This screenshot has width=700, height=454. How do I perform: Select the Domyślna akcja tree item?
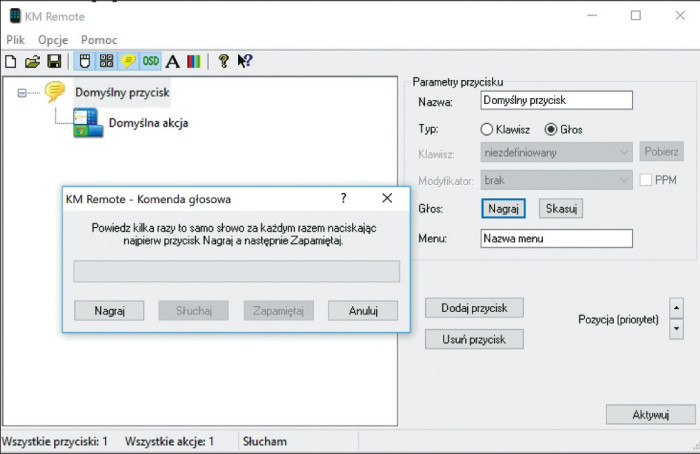point(148,123)
